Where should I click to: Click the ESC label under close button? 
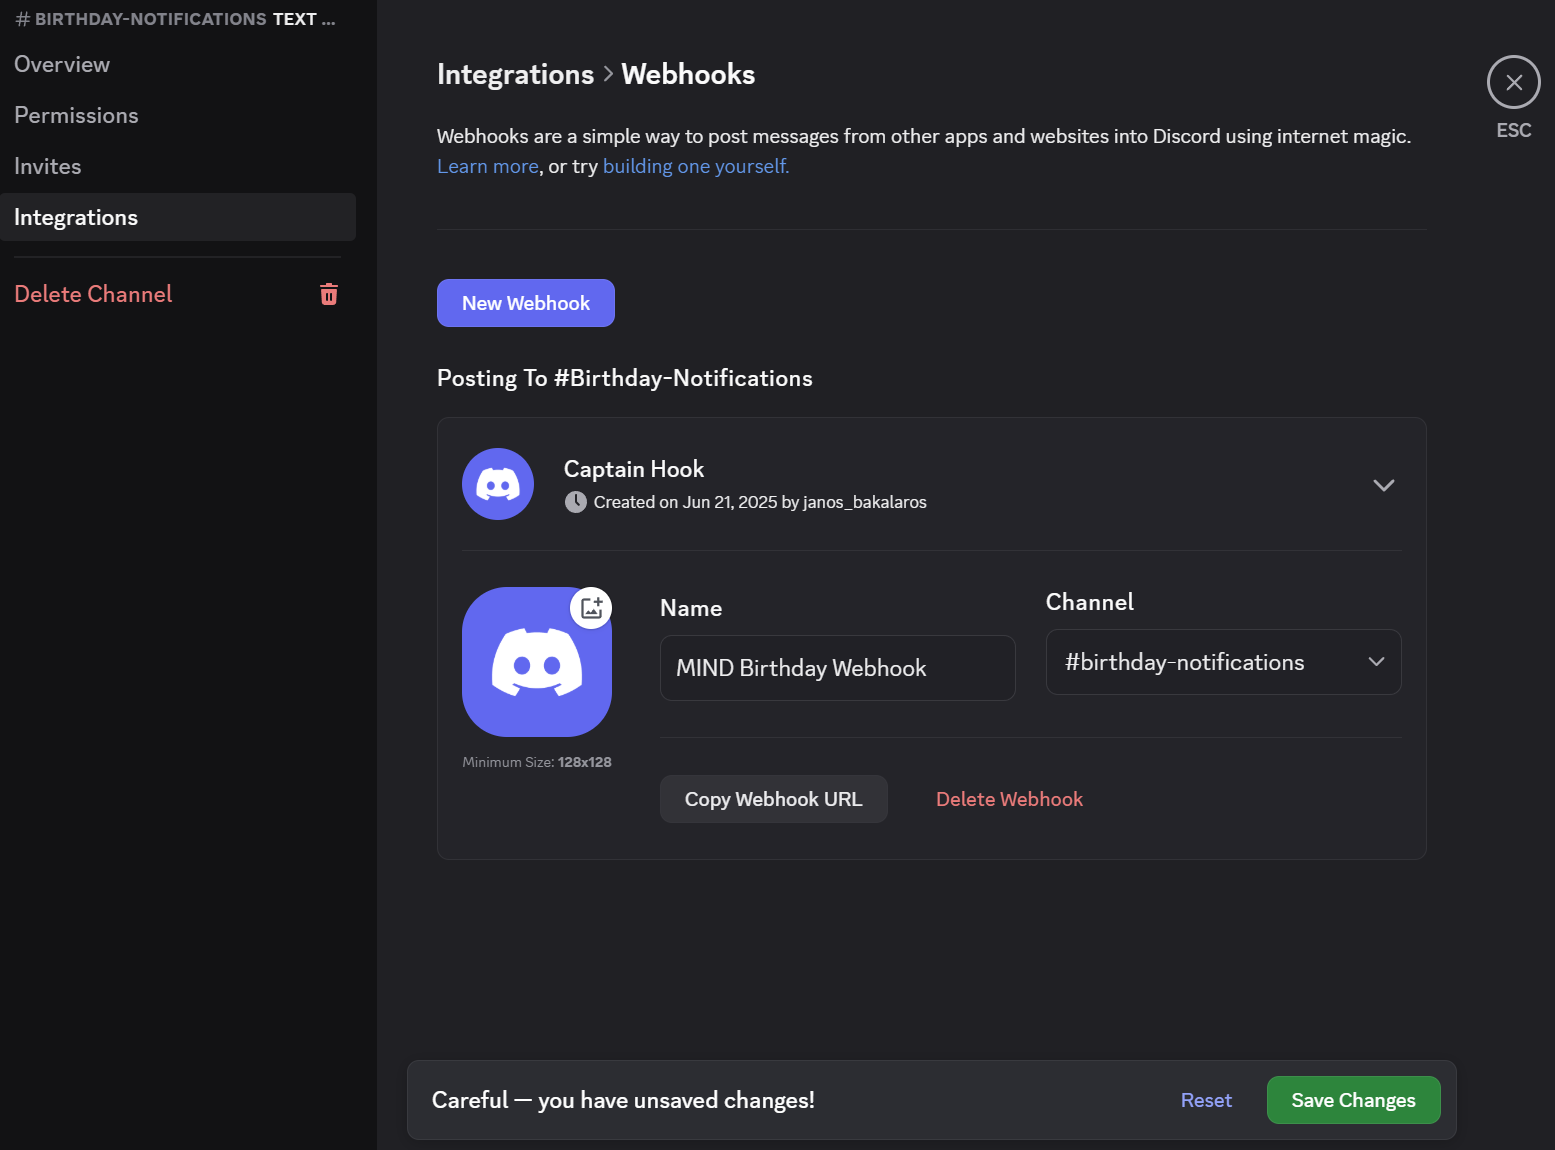[1514, 130]
